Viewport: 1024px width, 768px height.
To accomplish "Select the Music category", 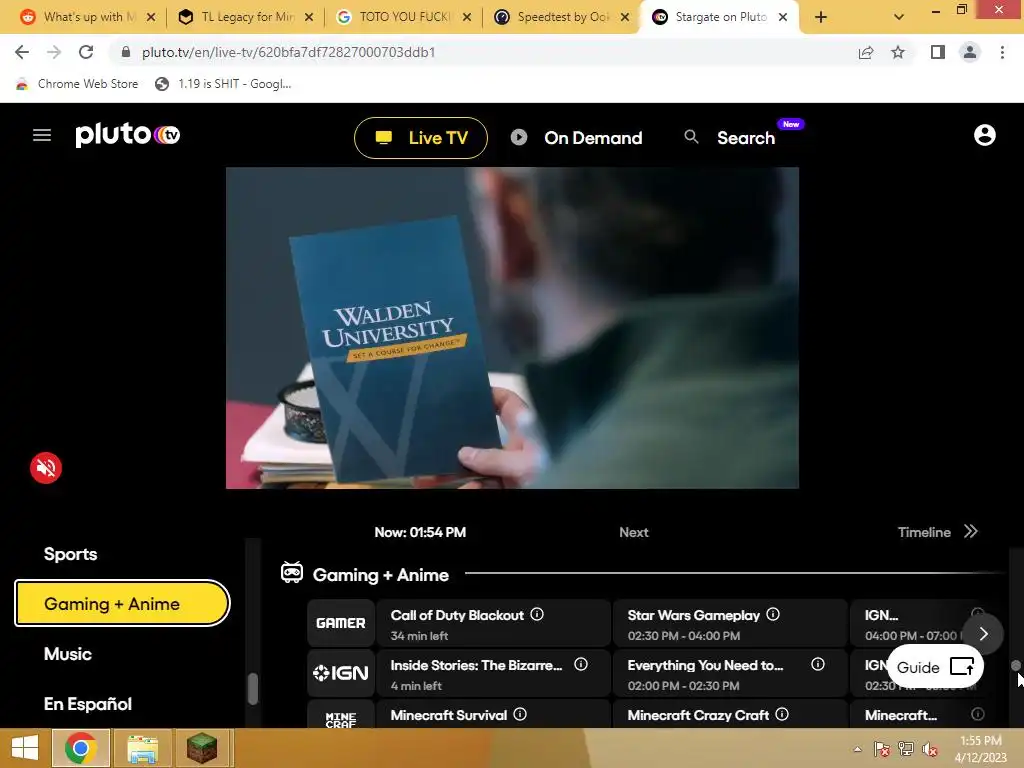I will [x=68, y=654].
